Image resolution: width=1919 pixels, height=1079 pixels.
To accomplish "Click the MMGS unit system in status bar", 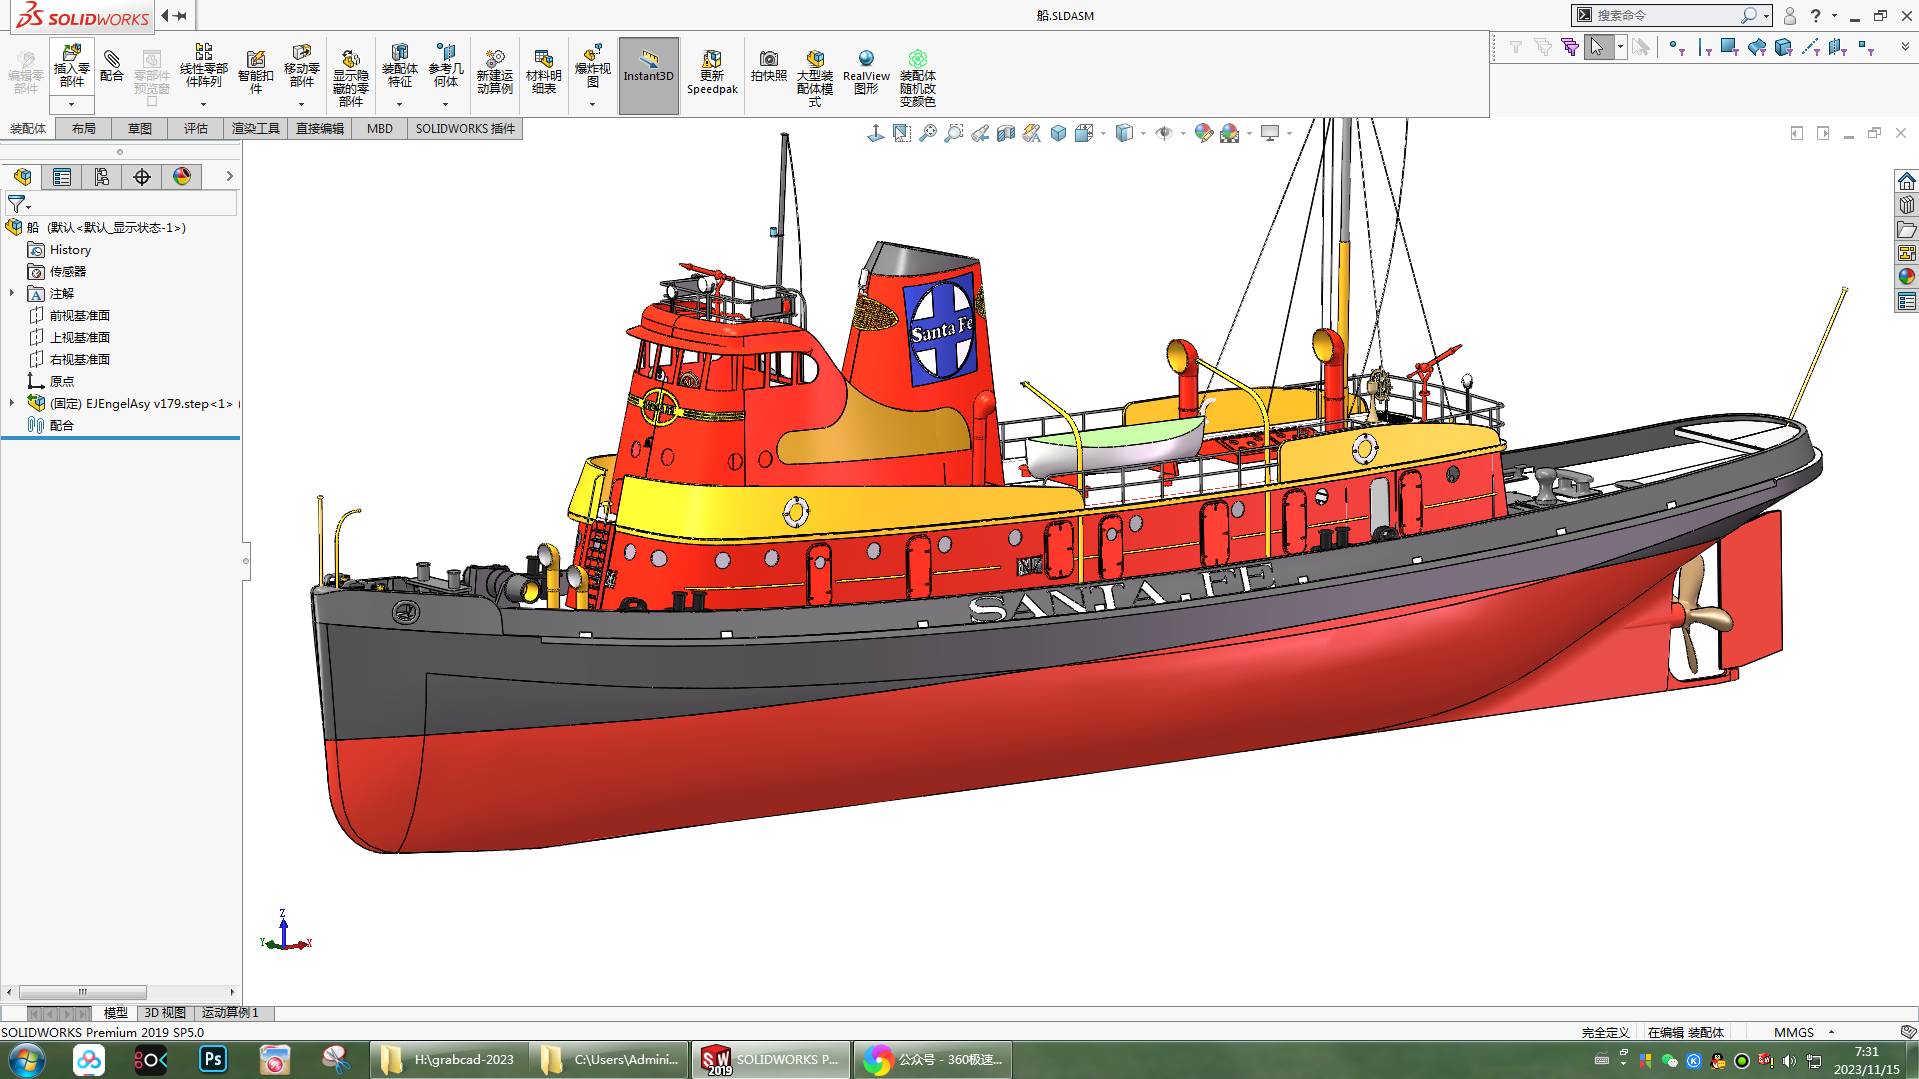I will click(1794, 1033).
